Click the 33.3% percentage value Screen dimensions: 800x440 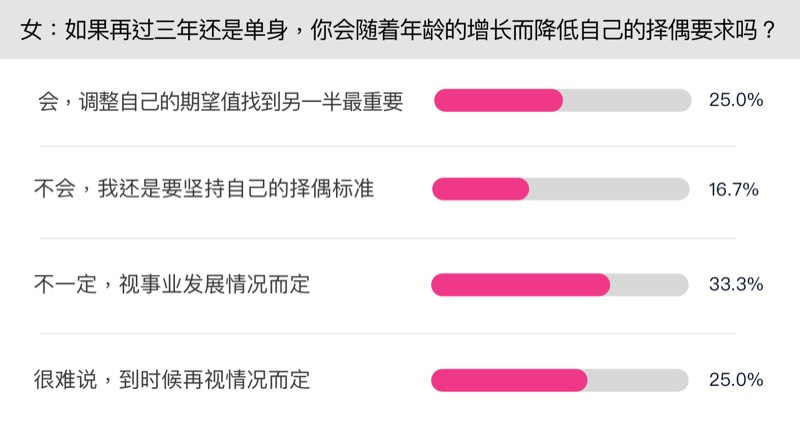pos(736,285)
